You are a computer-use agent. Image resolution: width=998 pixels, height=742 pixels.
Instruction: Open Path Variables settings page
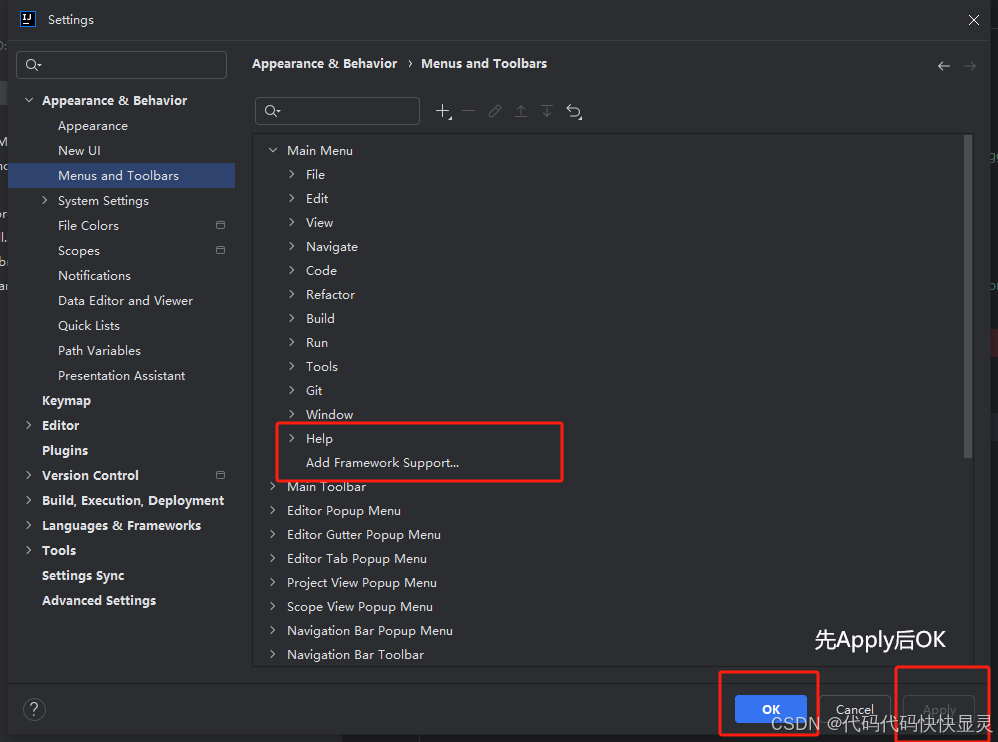(99, 351)
